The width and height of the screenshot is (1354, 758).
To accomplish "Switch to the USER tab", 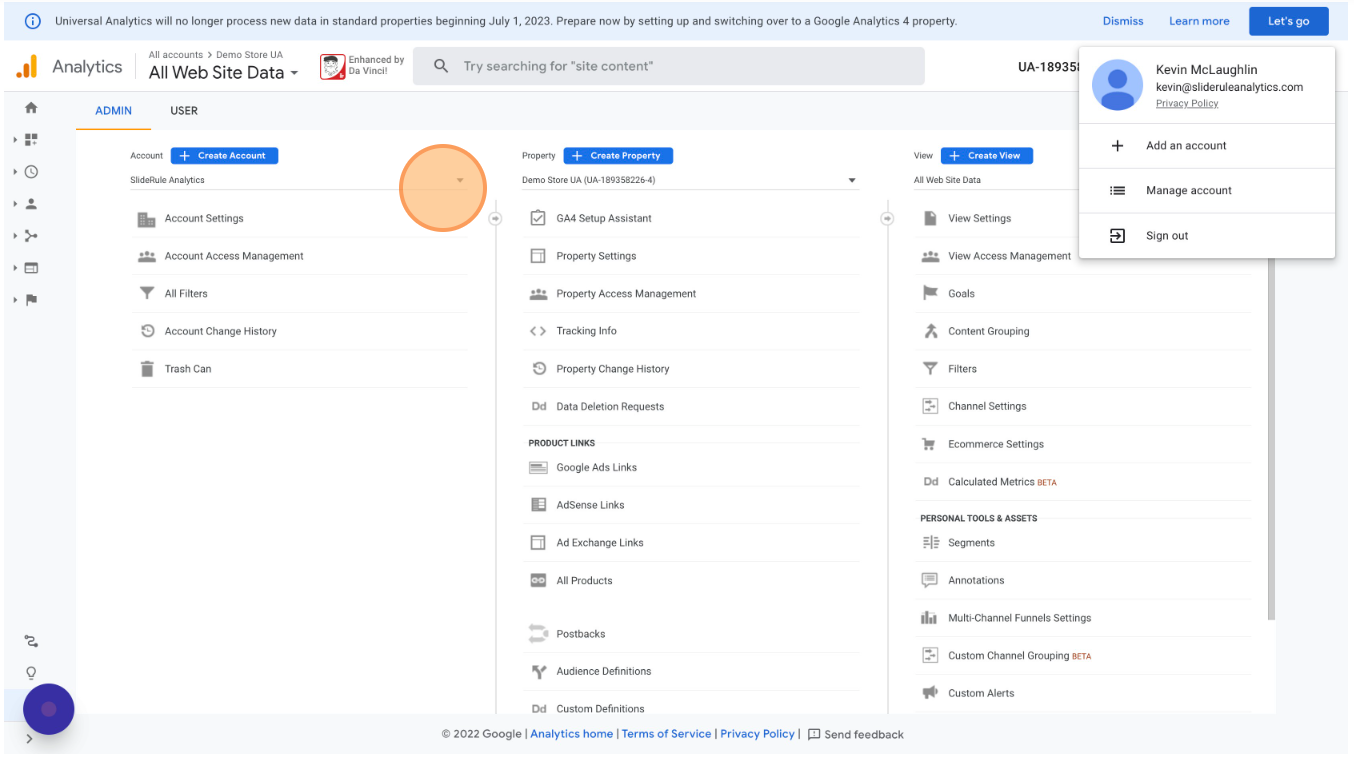I will tap(184, 111).
